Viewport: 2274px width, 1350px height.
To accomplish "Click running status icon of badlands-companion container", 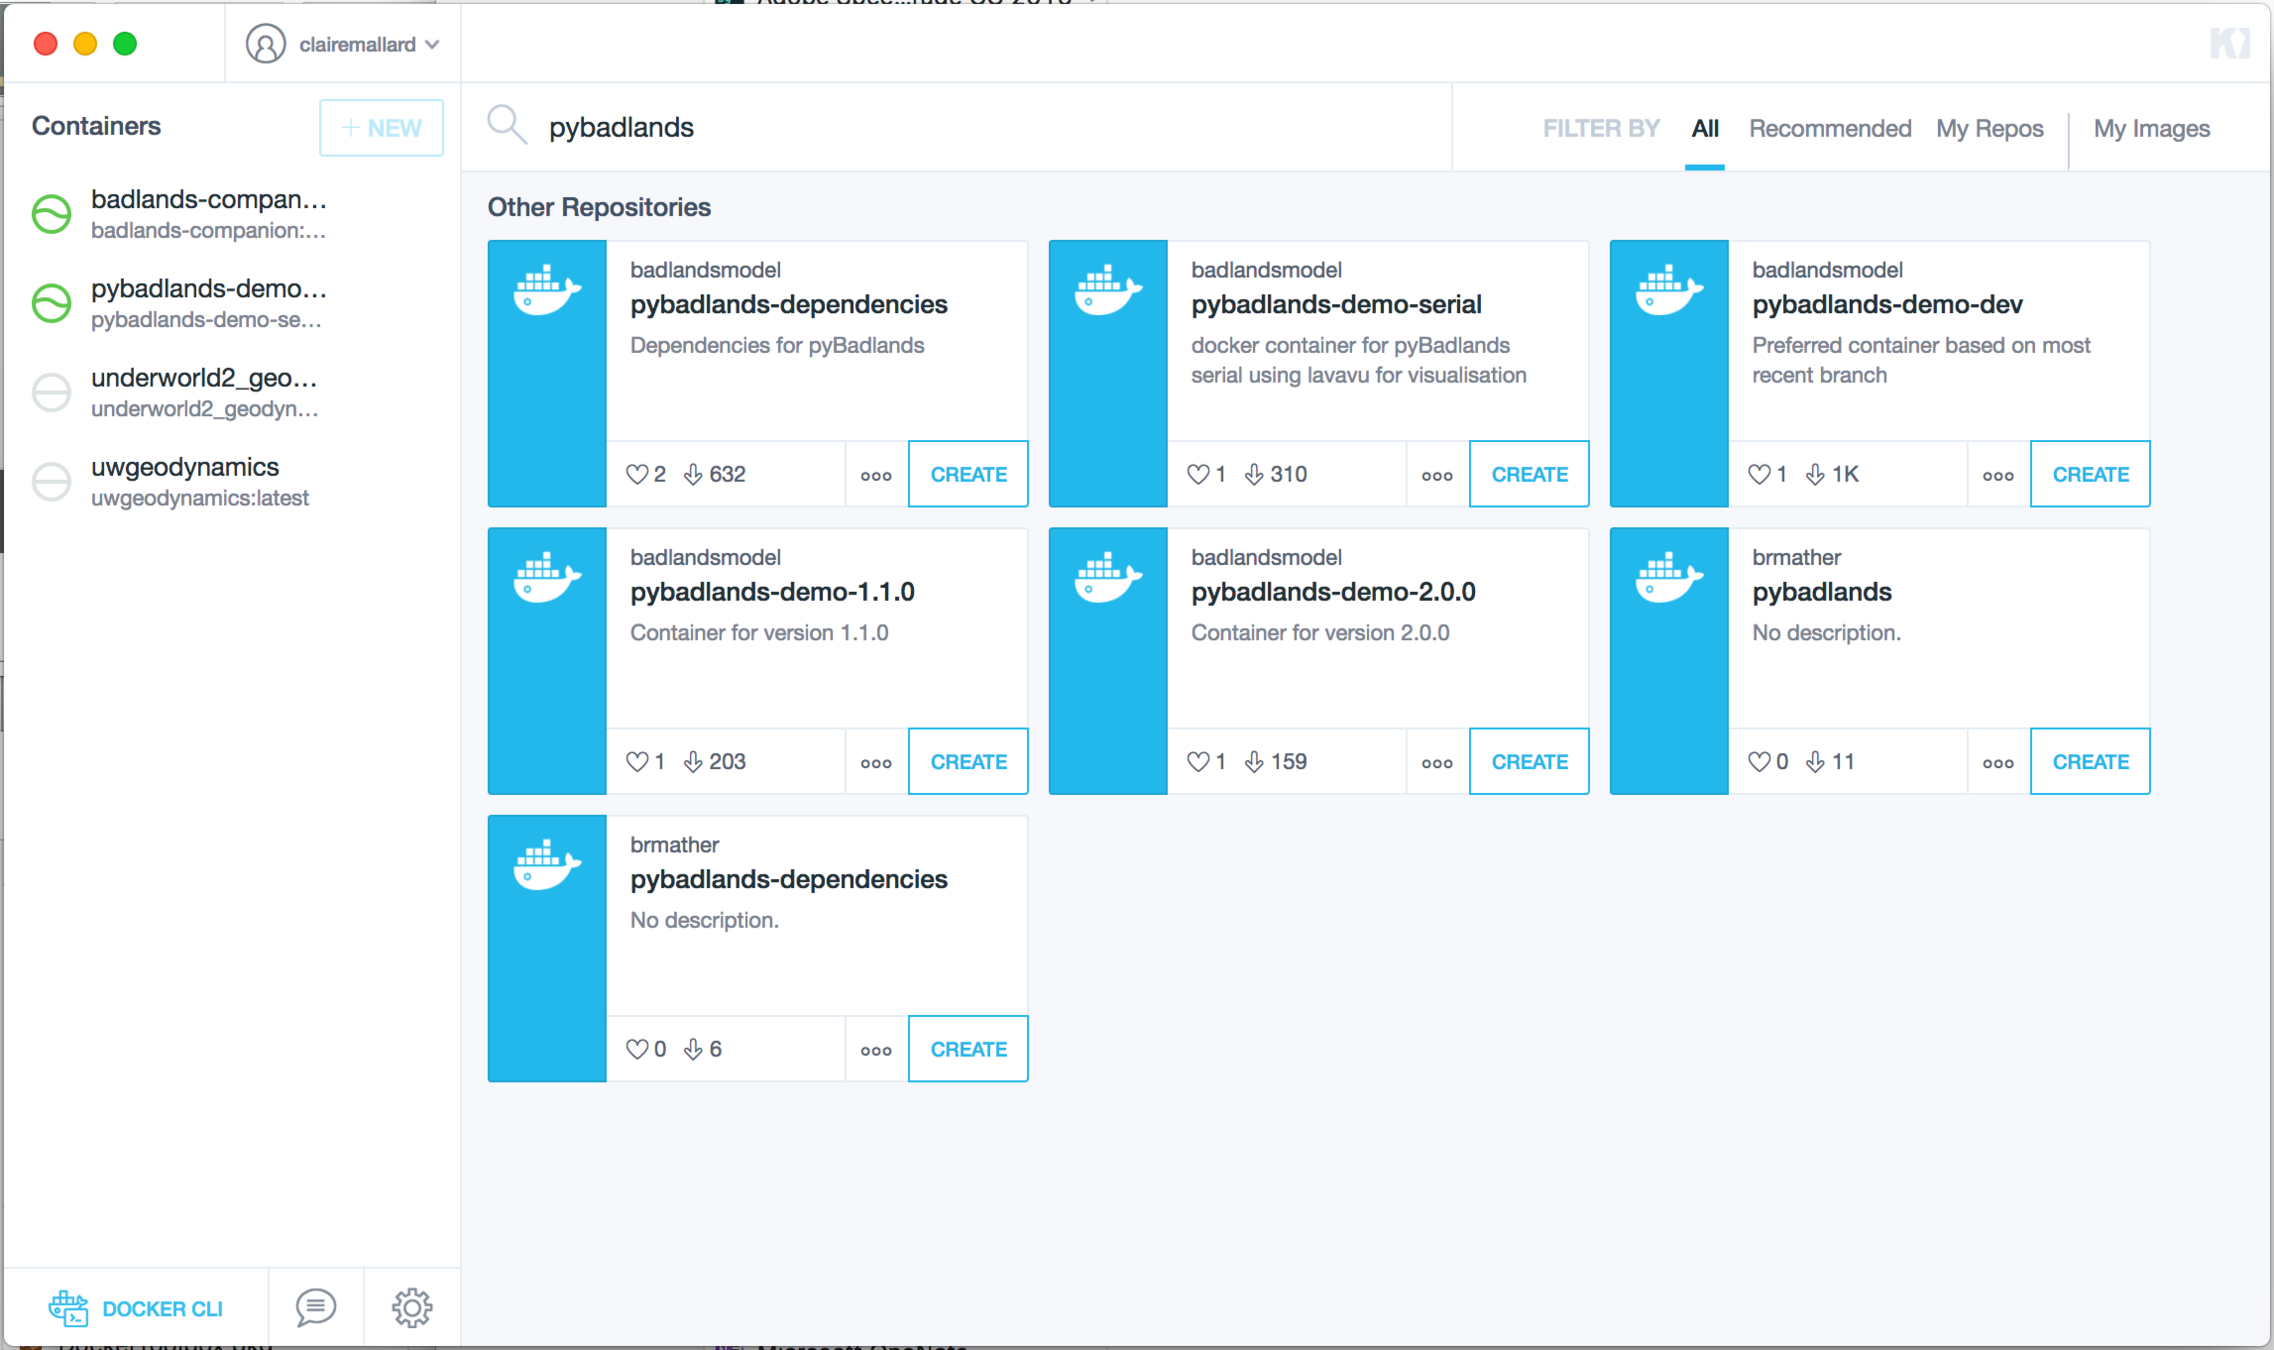I will pos(52,214).
